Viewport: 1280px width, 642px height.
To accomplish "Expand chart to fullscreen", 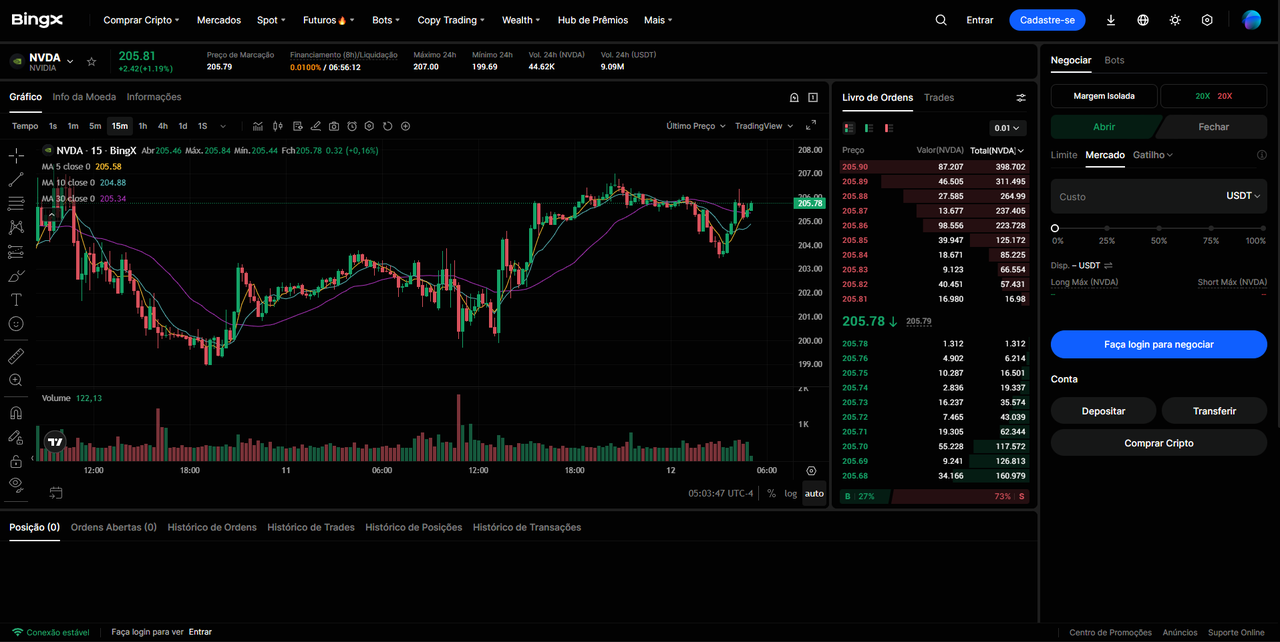I will [x=811, y=126].
